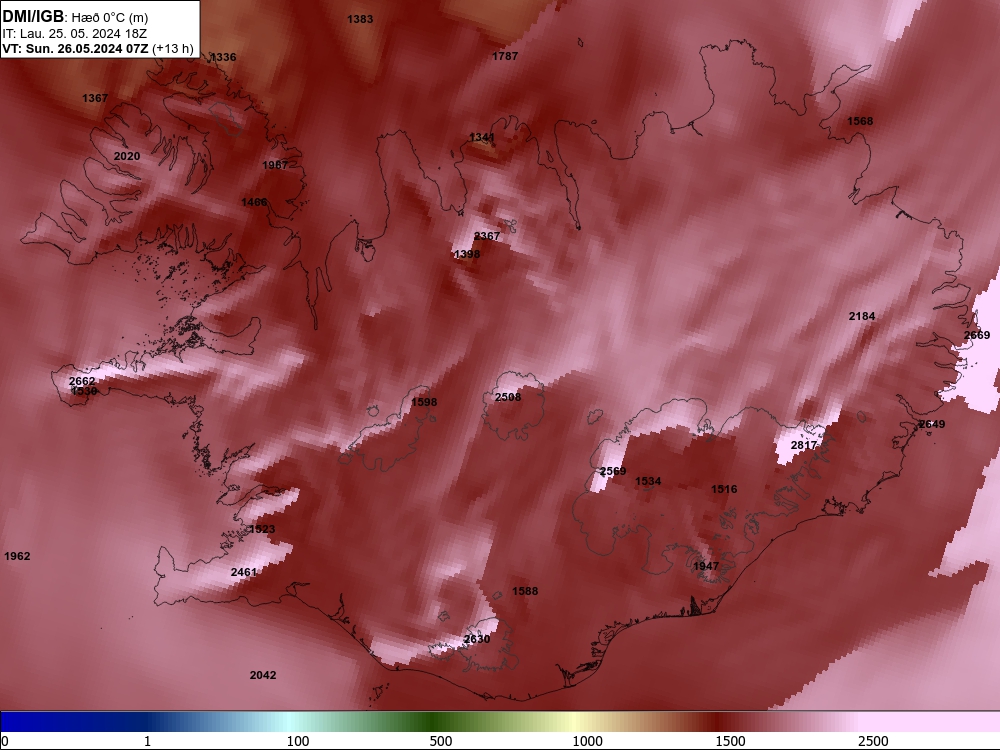Click the map value 2649
Screen dimensions: 1000x750
click(932, 425)
